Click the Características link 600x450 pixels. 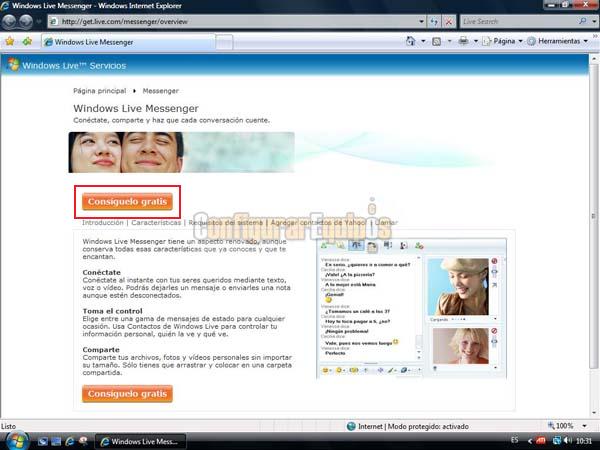click(x=156, y=222)
